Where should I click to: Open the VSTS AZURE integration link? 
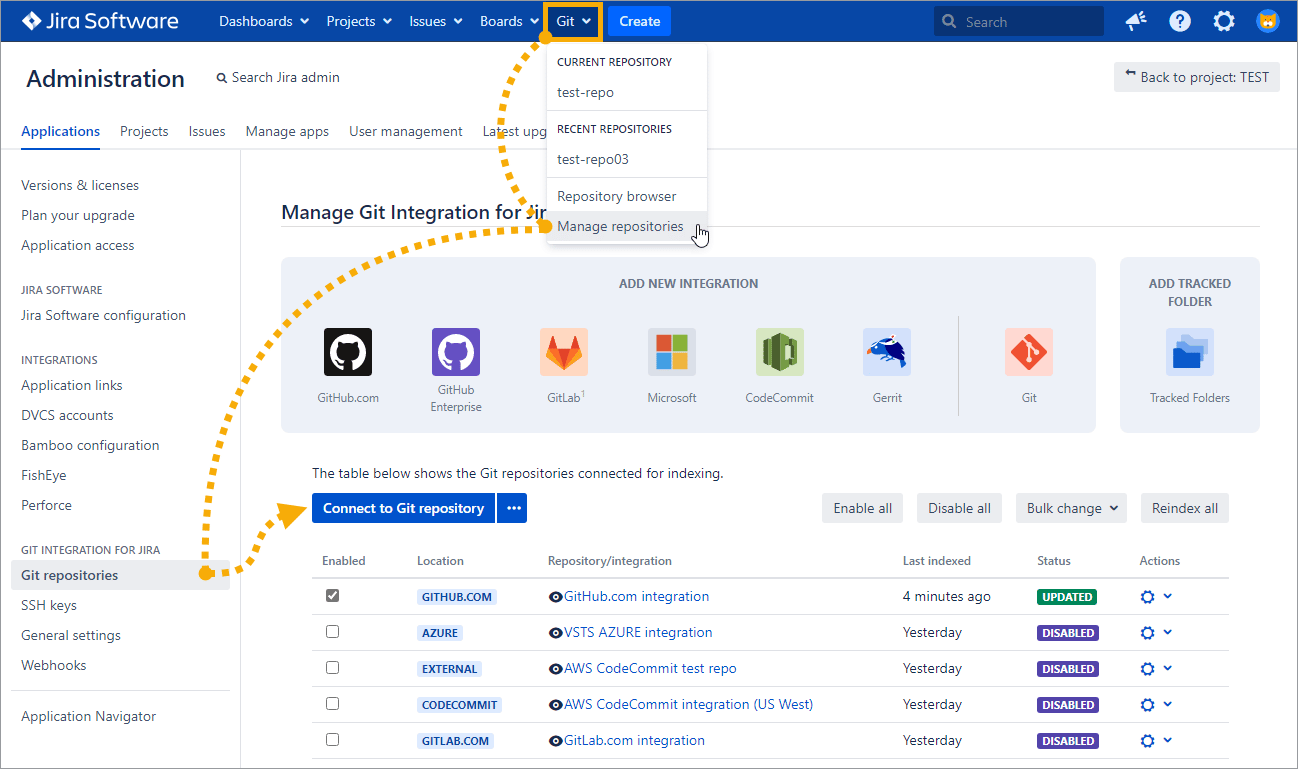coord(638,632)
